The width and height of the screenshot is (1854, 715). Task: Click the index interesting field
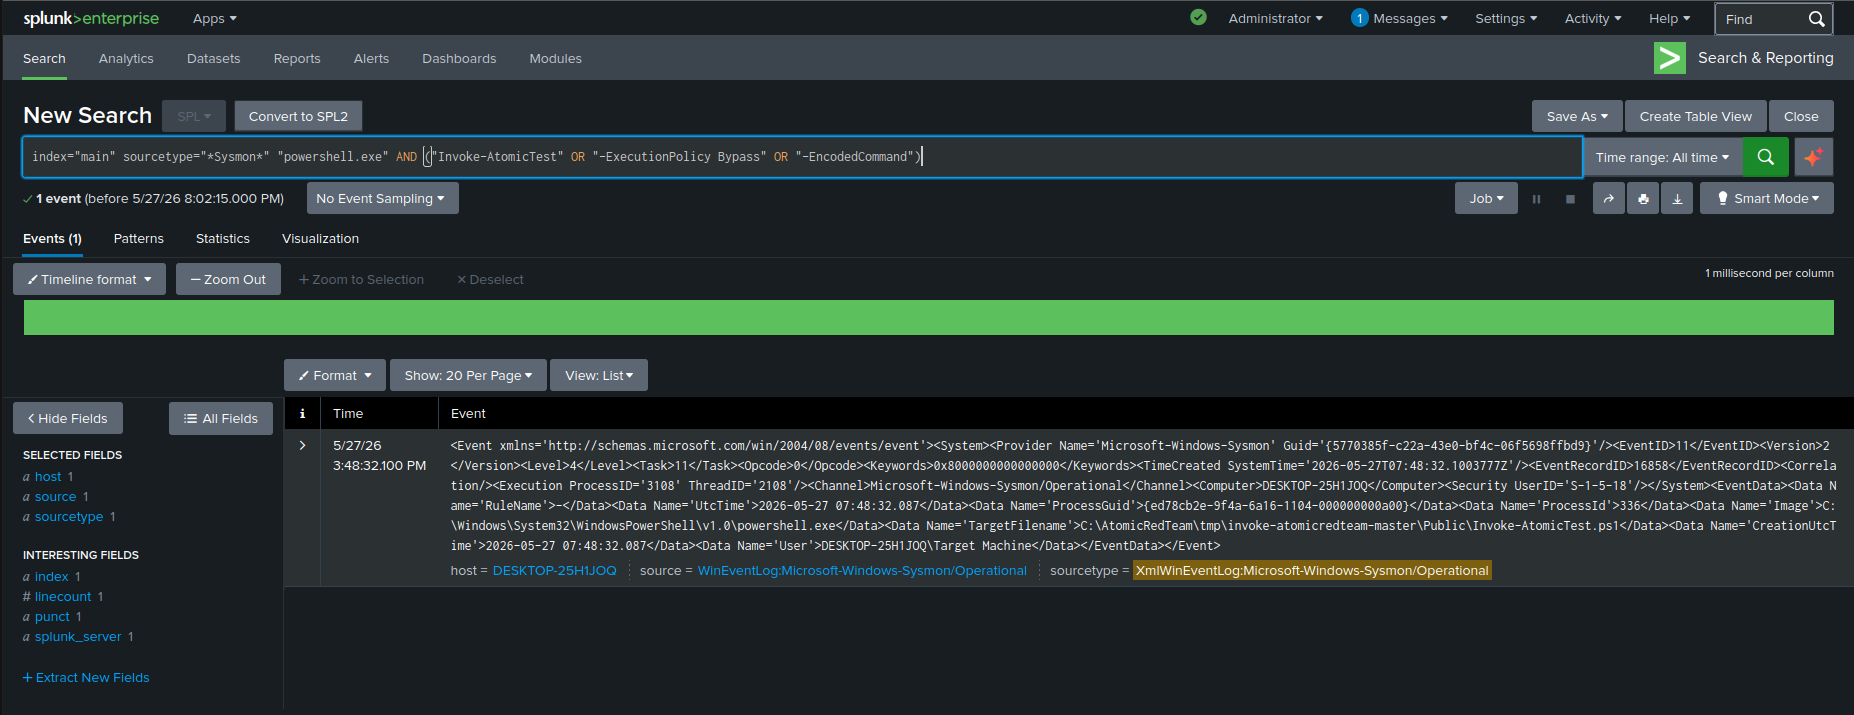pyautogui.click(x=51, y=576)
